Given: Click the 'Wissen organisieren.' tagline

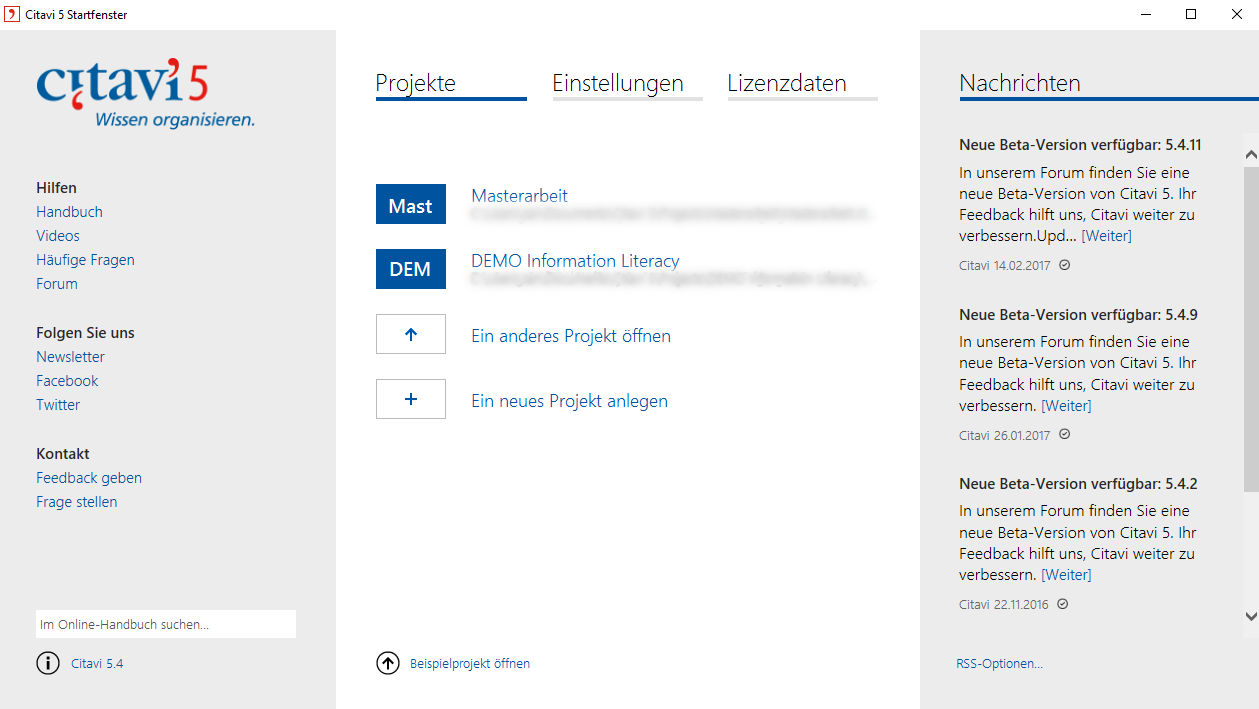Looking at the screenshot, I should click(x=175, y=120).
